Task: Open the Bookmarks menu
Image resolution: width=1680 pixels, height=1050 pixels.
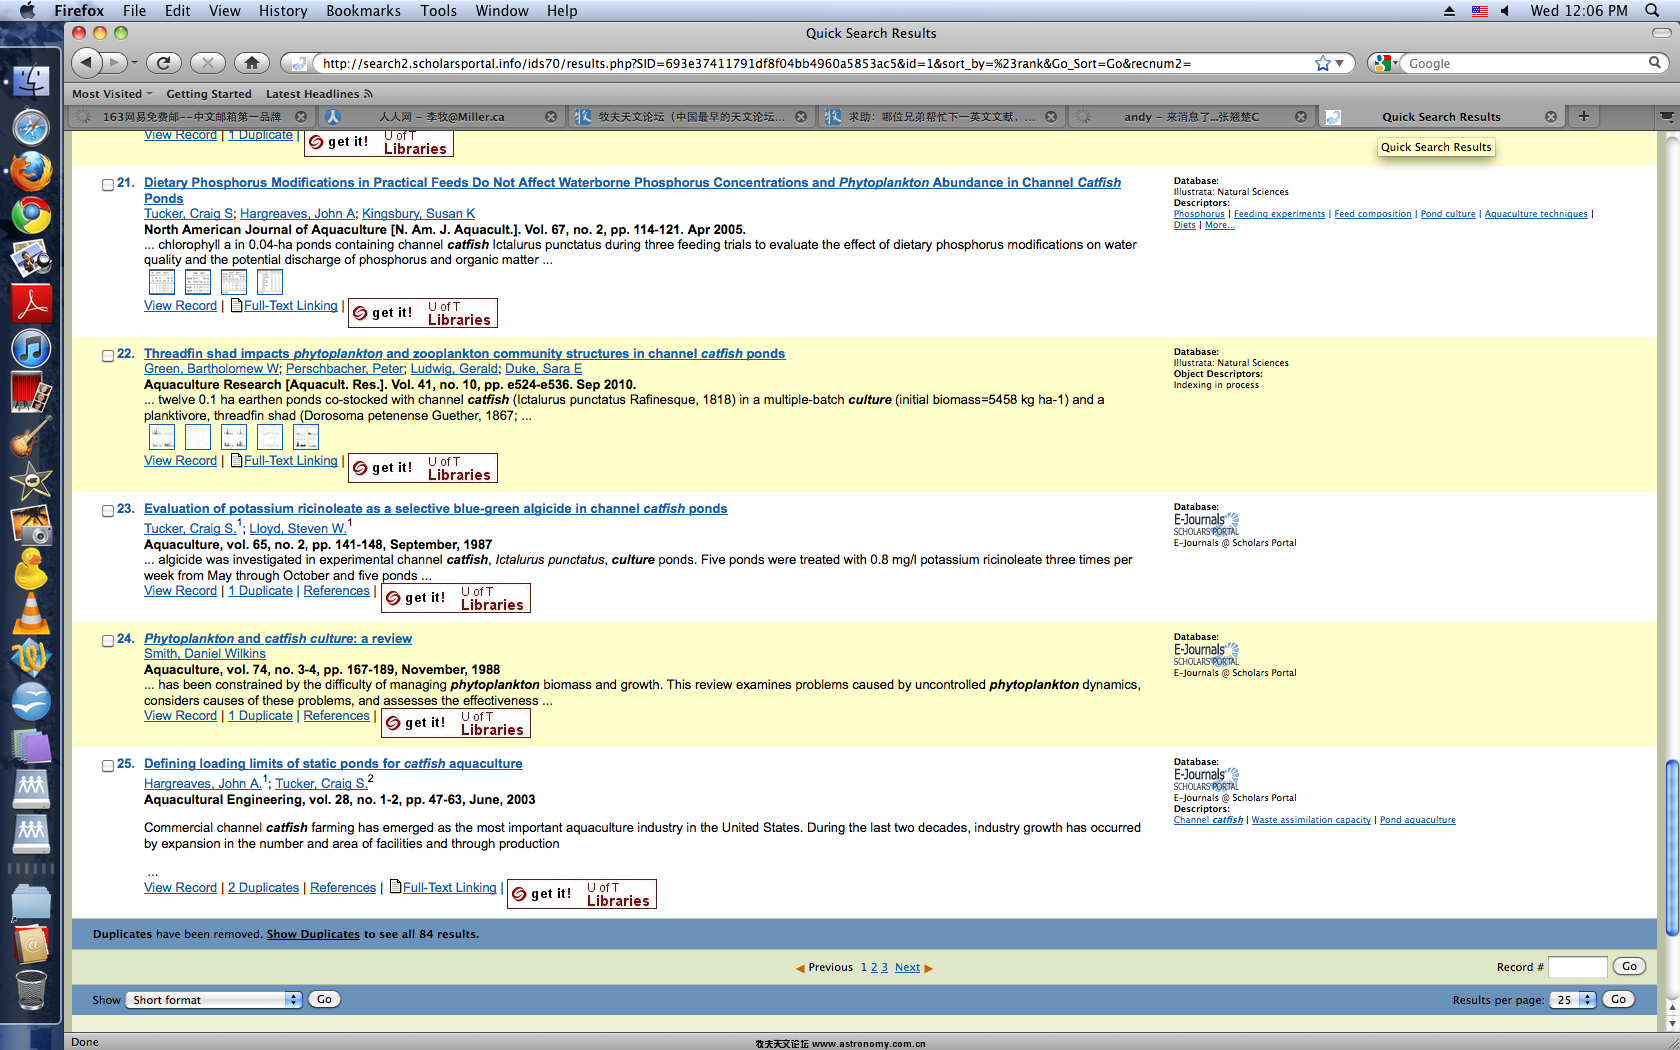Action: point(363,10)
